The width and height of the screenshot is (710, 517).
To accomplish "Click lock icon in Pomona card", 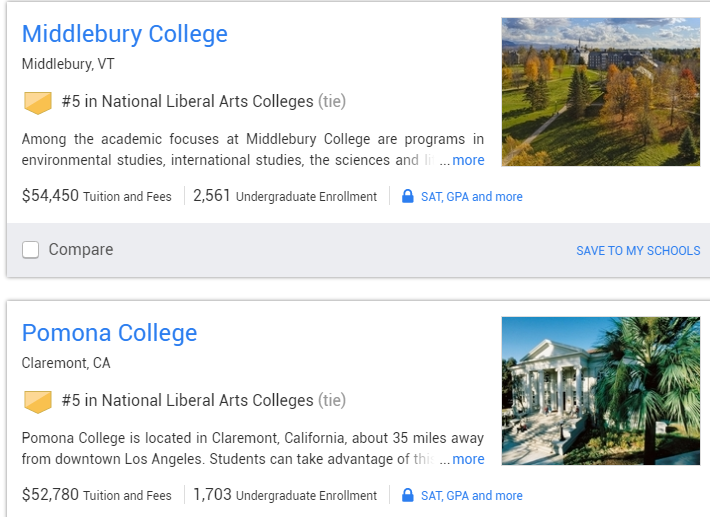I will 407,495.
